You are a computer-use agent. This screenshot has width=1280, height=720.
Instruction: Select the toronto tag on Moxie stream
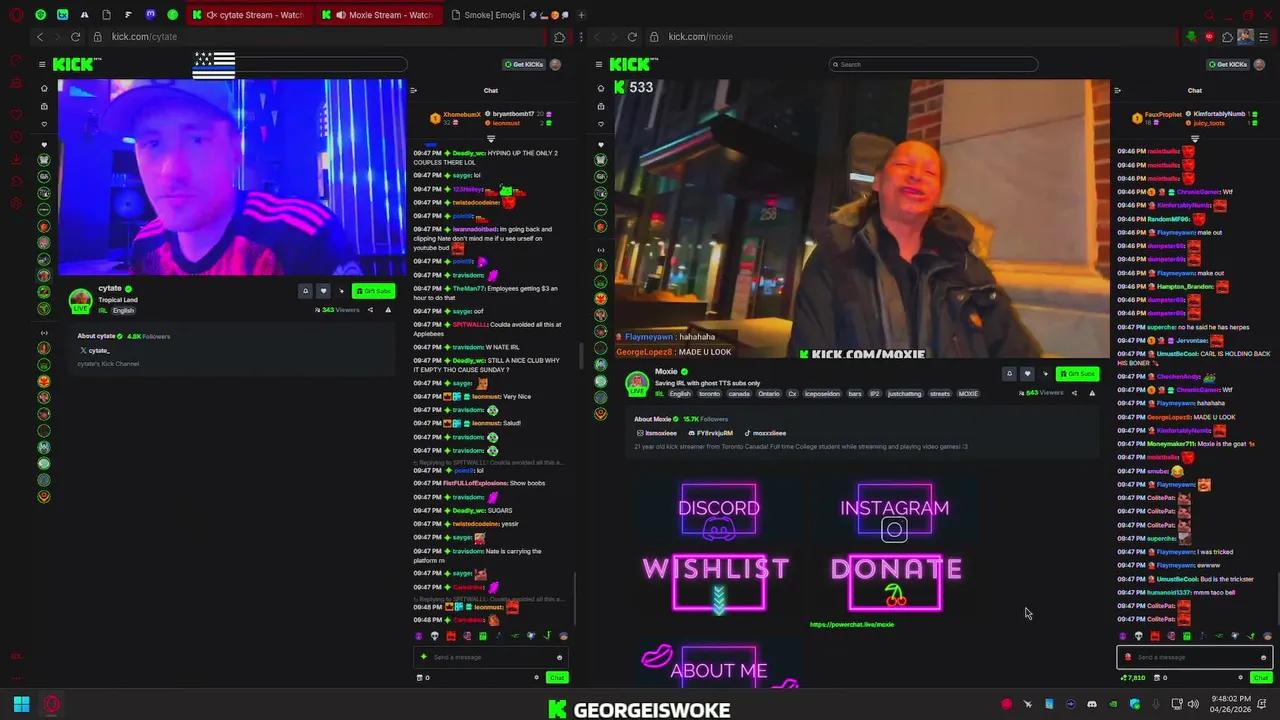[x=709, y=394]
